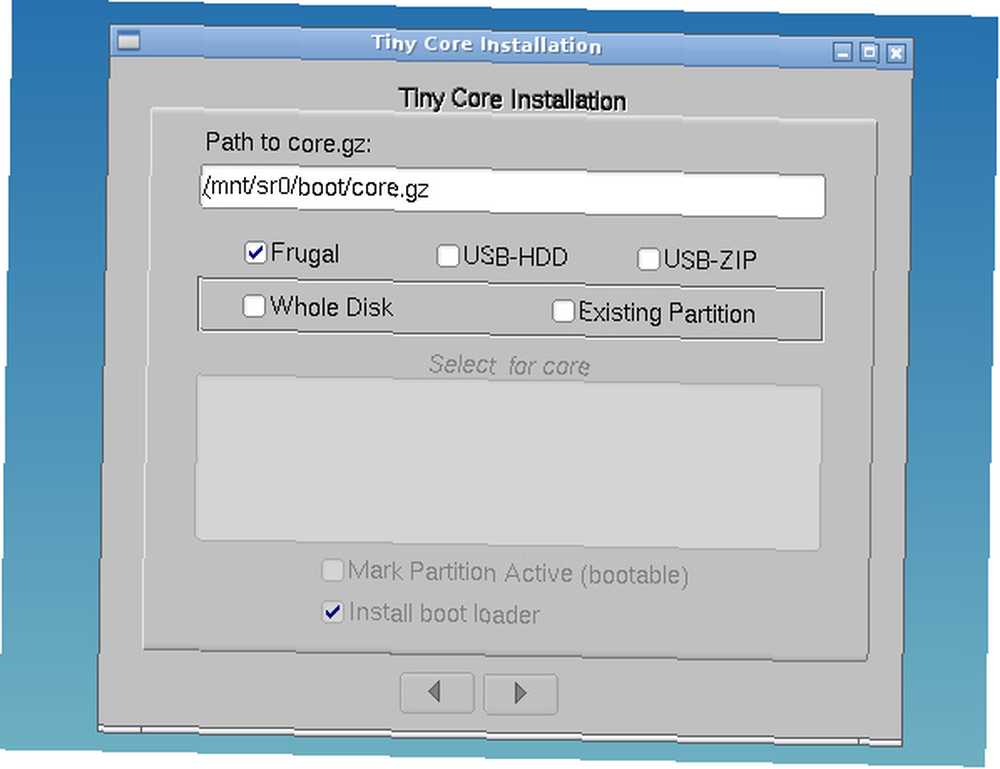
Task: Click the 'Path to core.gz:' label
Action: click(x=288, y=142)
